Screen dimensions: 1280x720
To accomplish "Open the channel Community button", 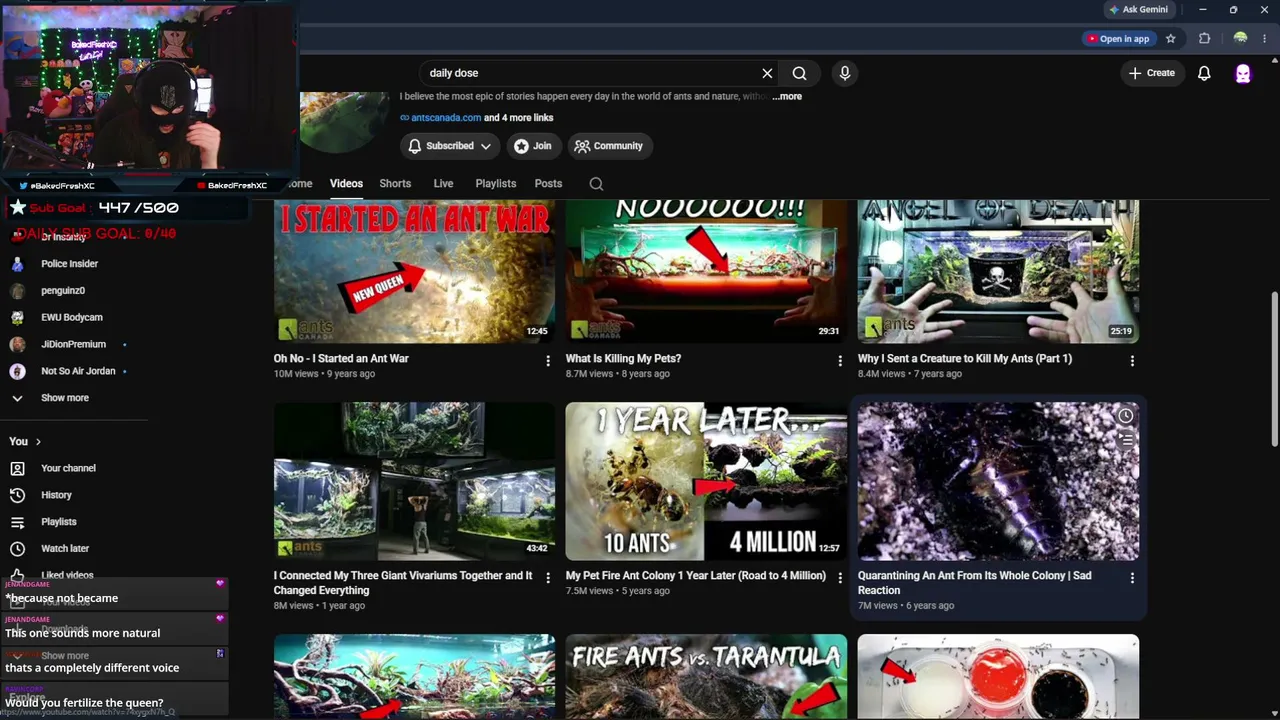I will pos(609,146).
